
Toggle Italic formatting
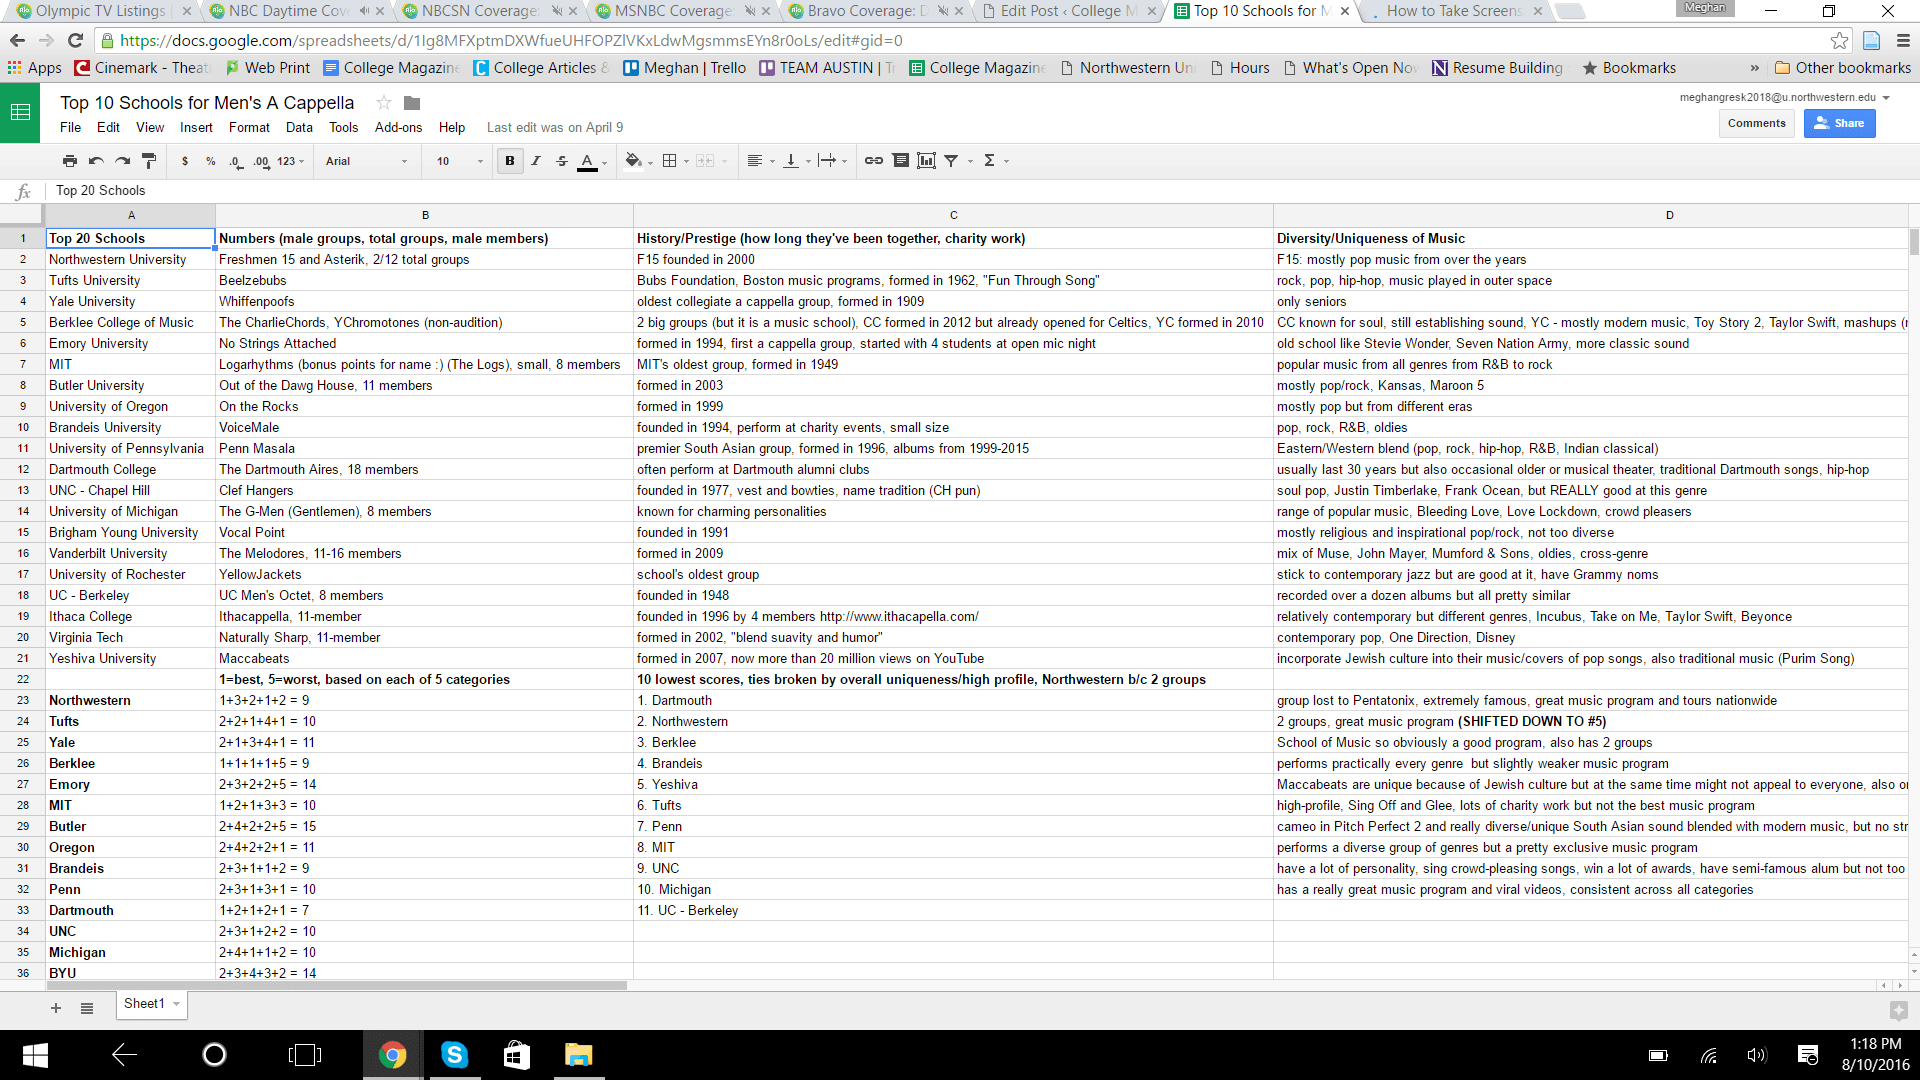click(x=536, y=161)
